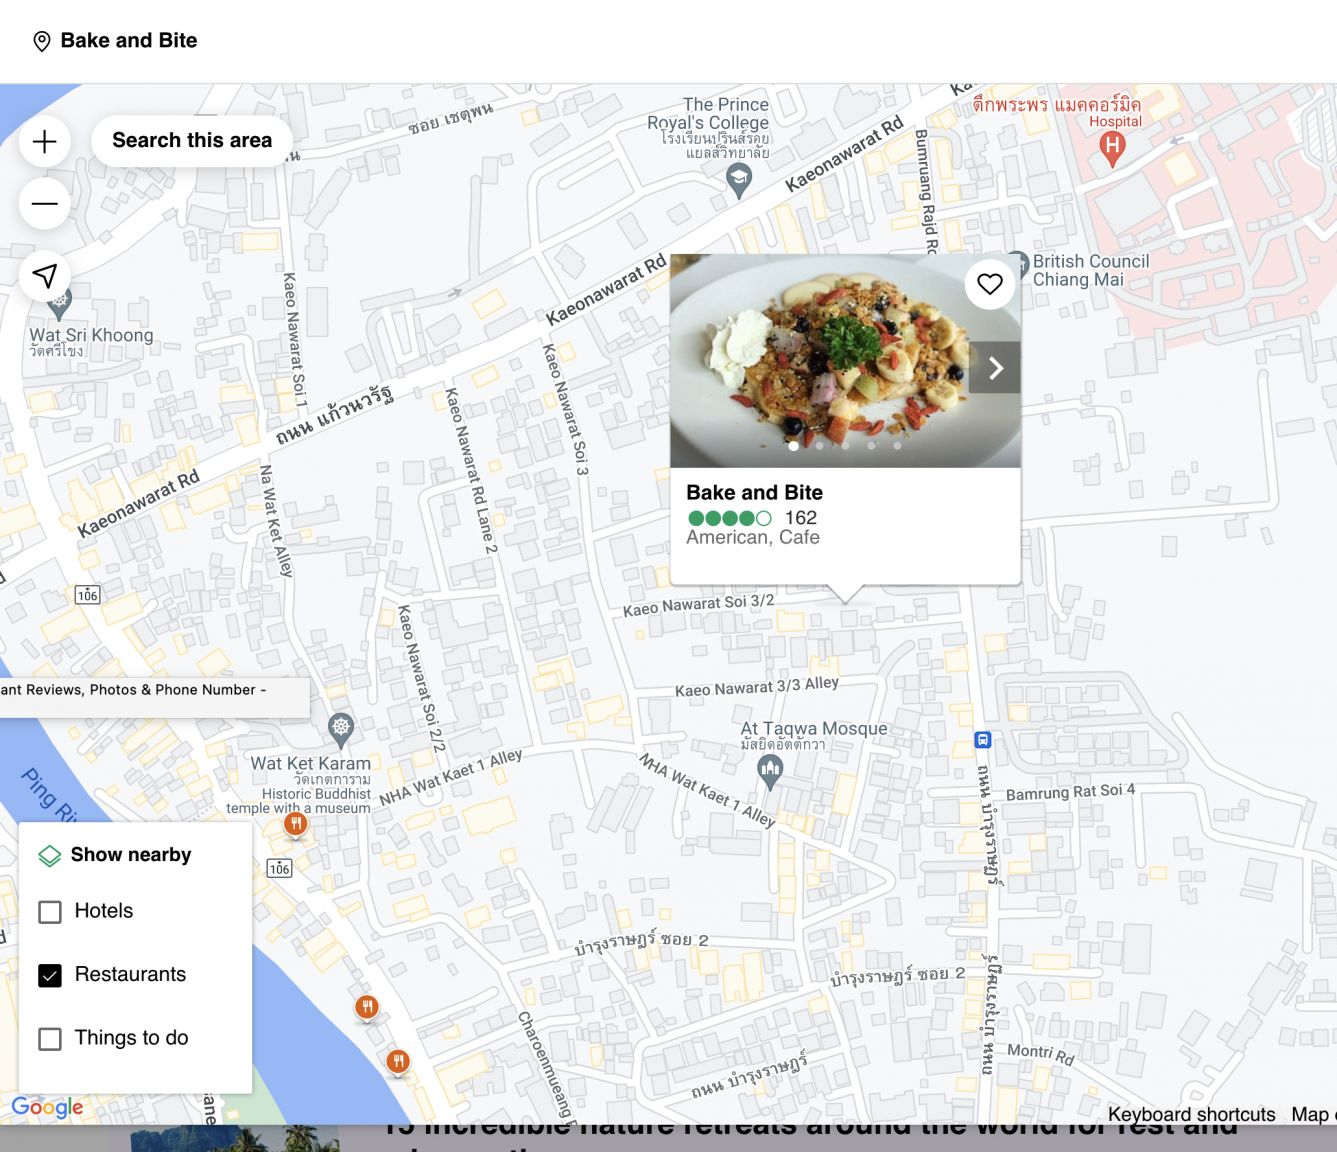The width and height of the screenshot is (1337, 1152).
Task: Zoom out with the minus button
Action: (45, 204)
